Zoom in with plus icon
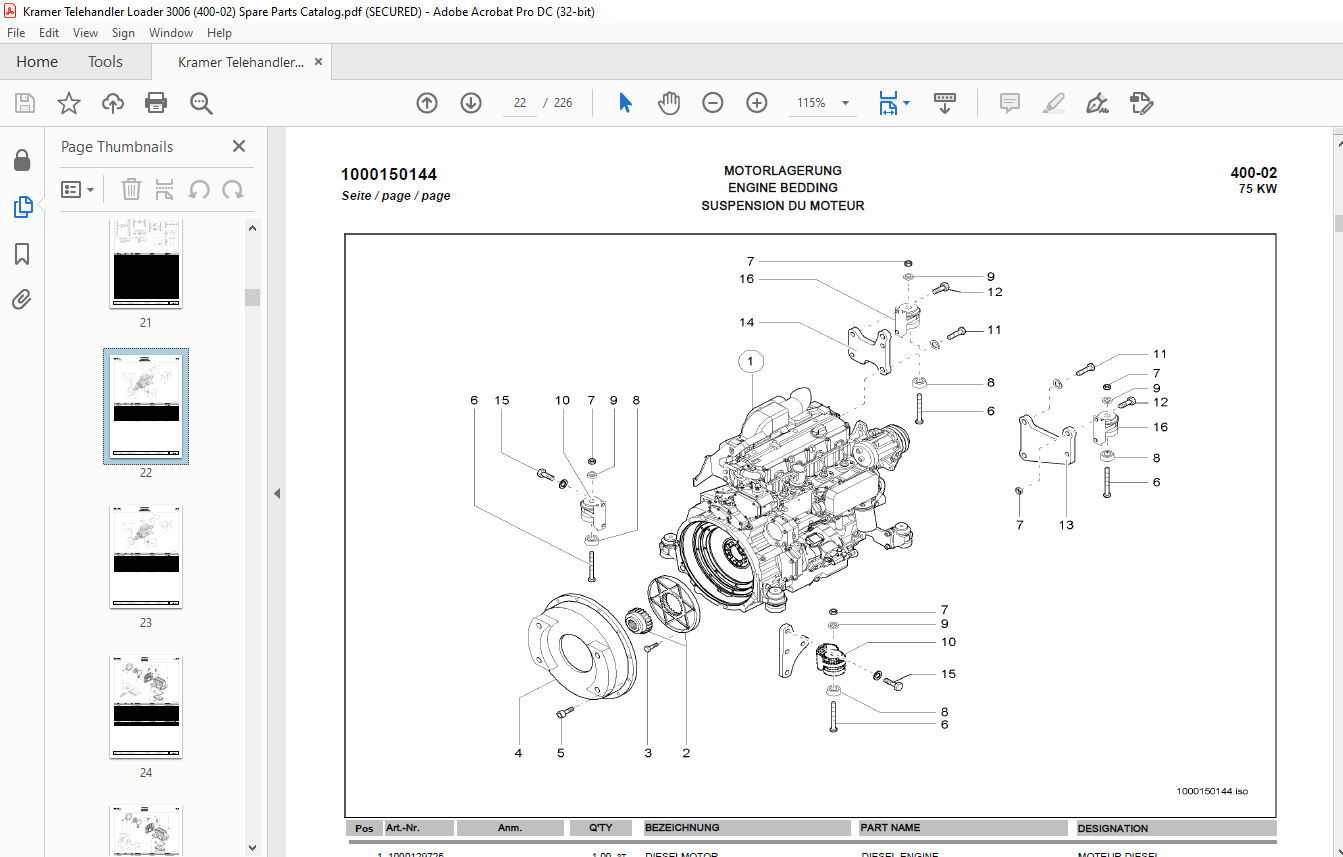1343x857 pixels. pos(757,103)
